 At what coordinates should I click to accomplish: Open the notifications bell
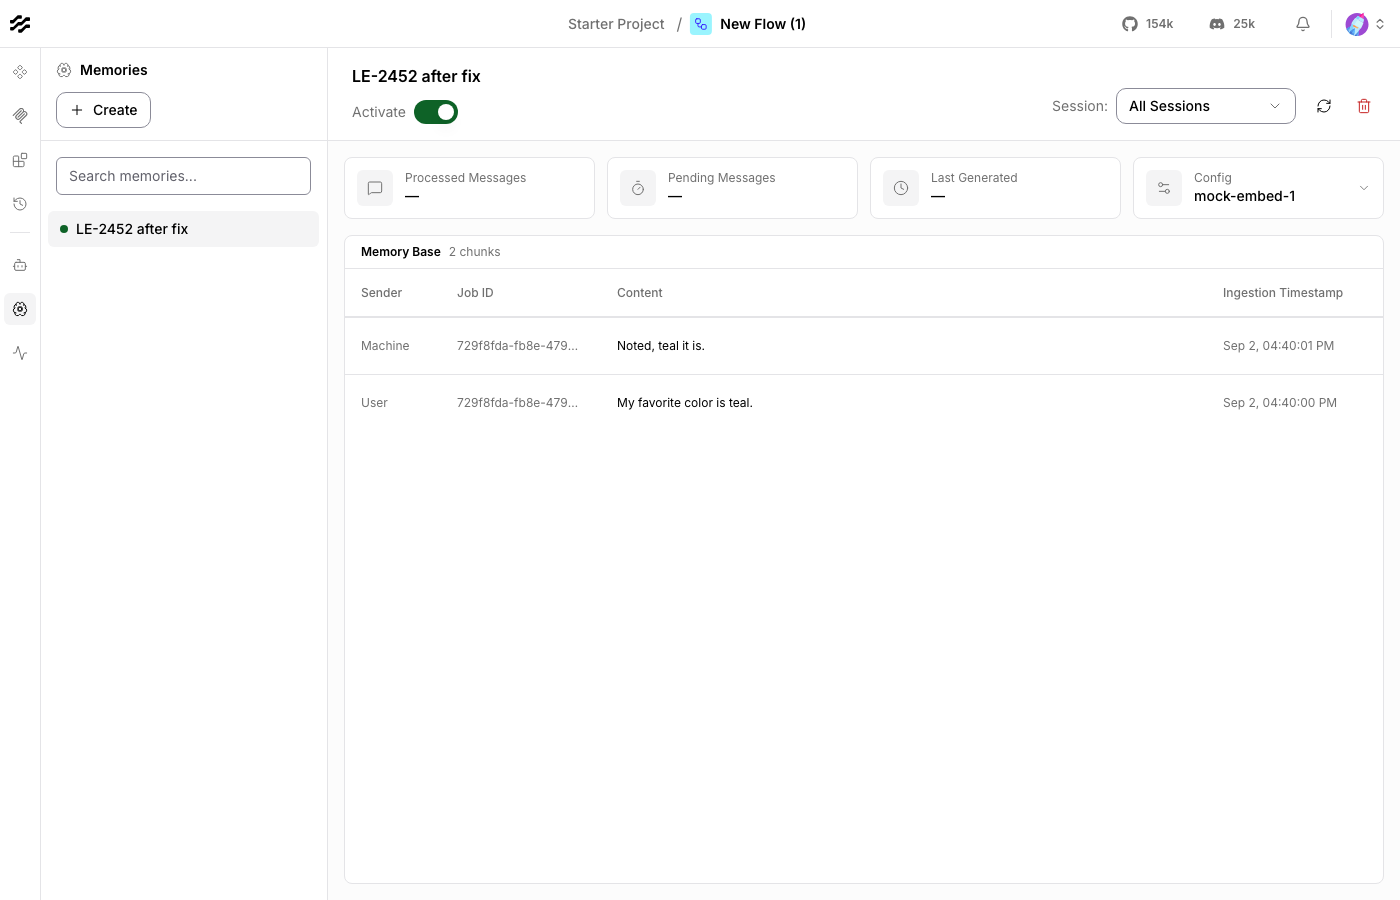click(x=1303, y=24)
